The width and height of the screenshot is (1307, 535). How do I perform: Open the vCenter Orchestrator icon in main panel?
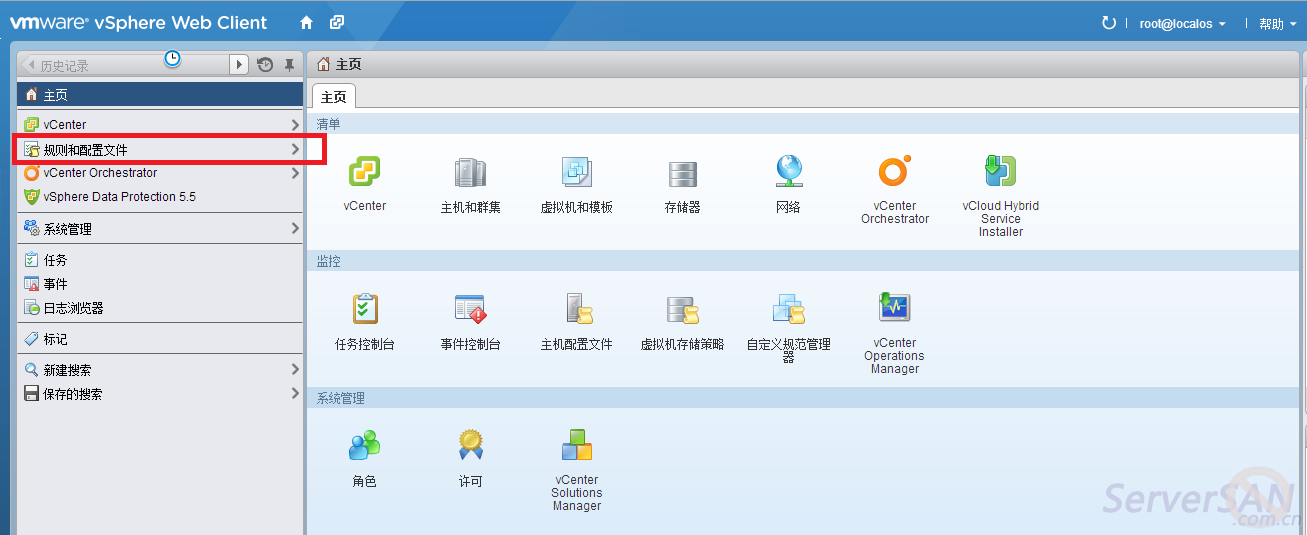[x=895, y=172]
